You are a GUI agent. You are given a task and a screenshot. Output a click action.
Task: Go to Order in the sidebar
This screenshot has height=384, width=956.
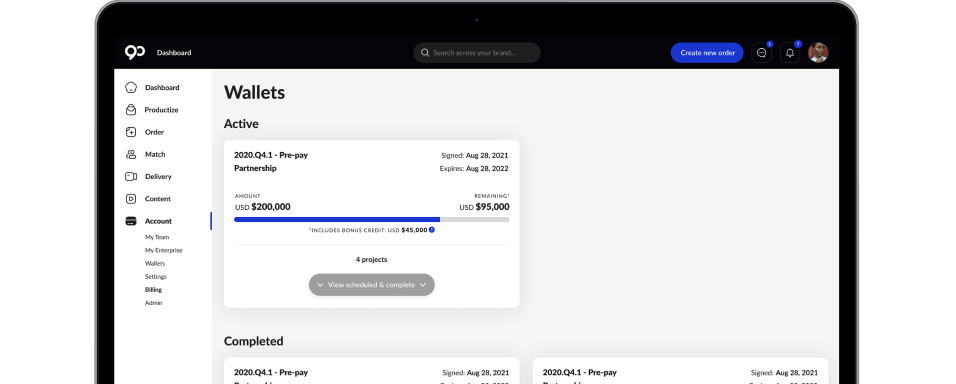pyautogui.click(x=154, y=132)
